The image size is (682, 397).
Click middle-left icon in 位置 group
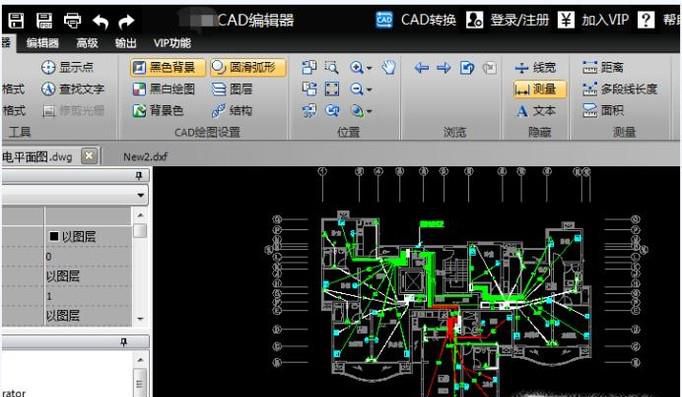click(x=309, y=89)
